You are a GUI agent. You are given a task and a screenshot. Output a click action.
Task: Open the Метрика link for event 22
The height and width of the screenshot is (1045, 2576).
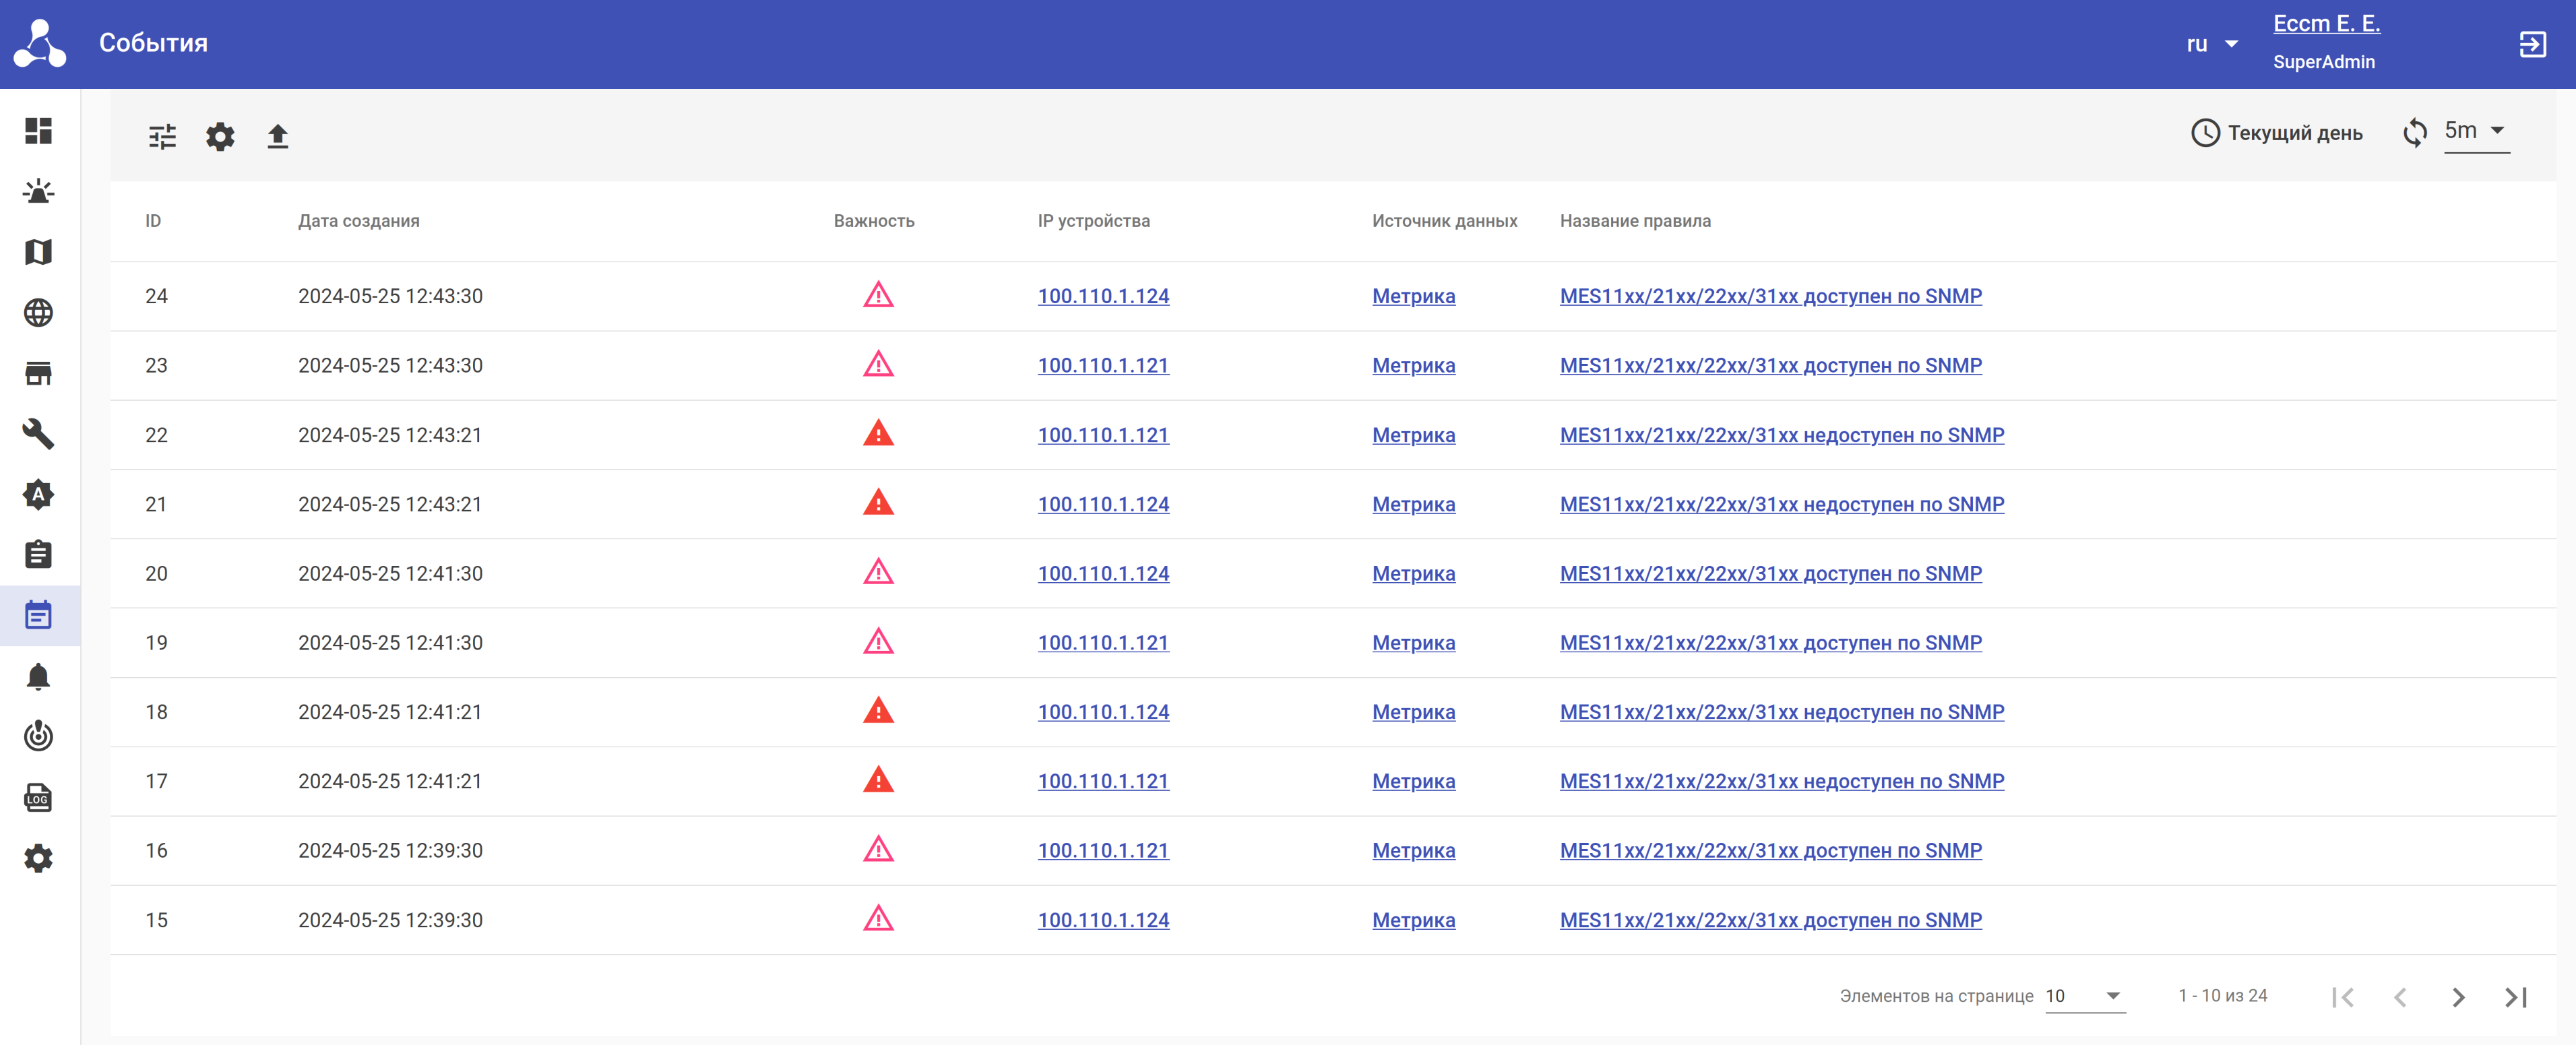1413,435
